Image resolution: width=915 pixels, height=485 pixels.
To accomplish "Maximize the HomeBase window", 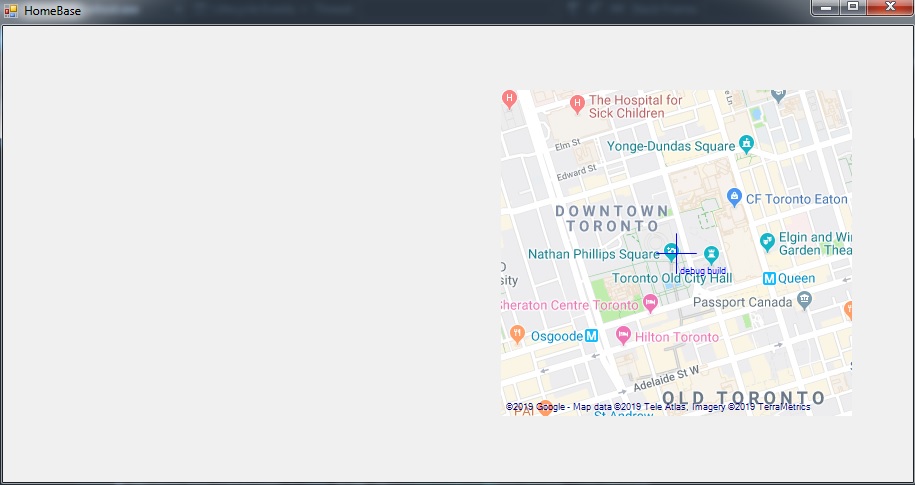I will (x=853, y=8).
